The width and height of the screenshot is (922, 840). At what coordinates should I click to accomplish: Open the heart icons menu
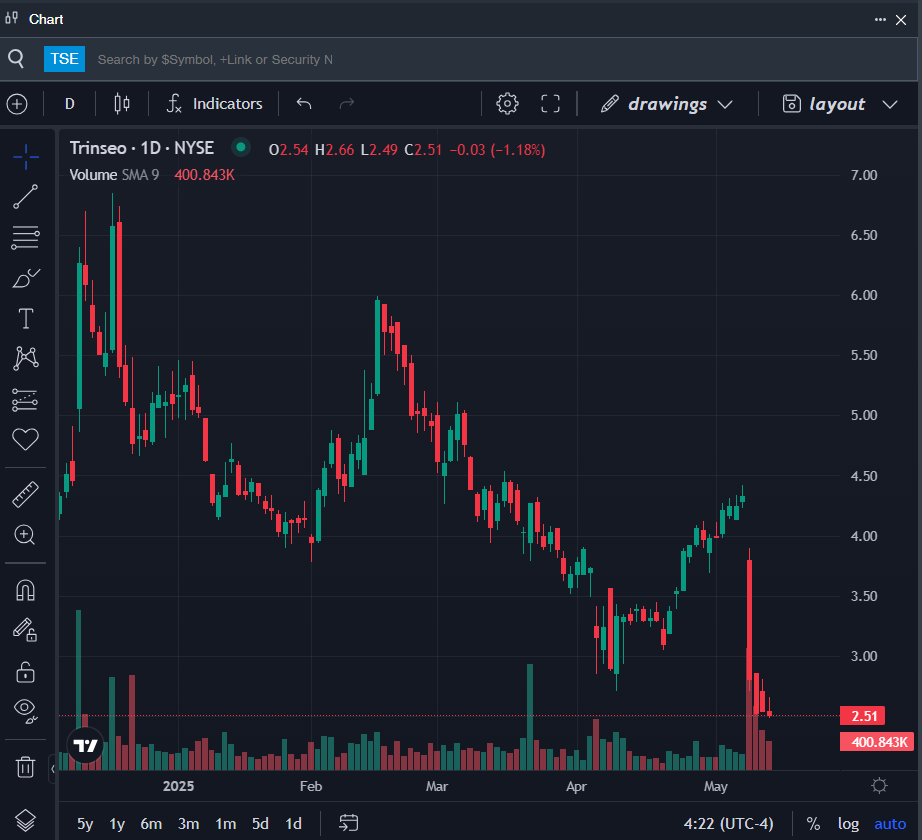point(25,439)
